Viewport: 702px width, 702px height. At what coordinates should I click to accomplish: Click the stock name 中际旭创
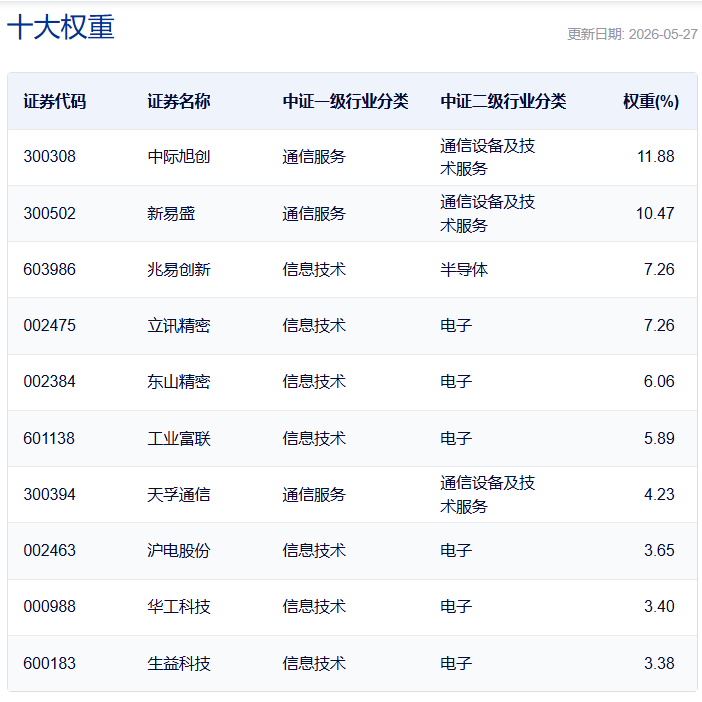point(179,157)
